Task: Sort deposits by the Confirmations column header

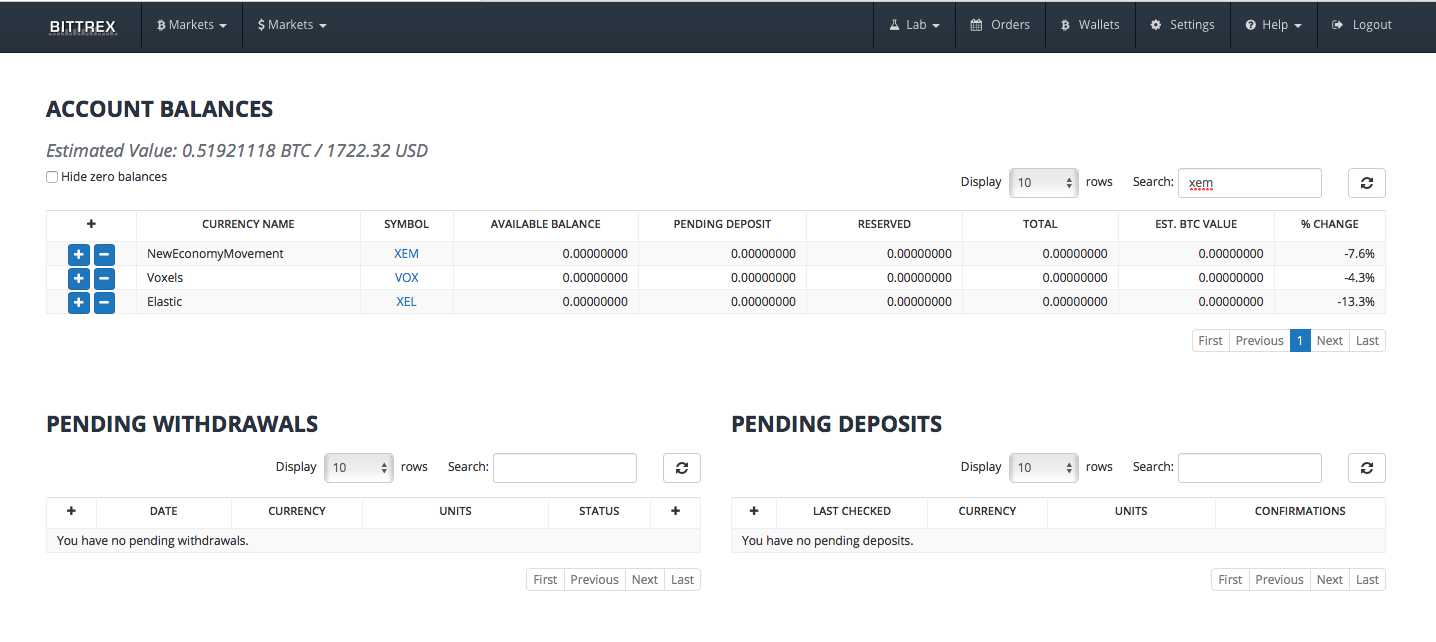Action: click(x=1300, y=511)
